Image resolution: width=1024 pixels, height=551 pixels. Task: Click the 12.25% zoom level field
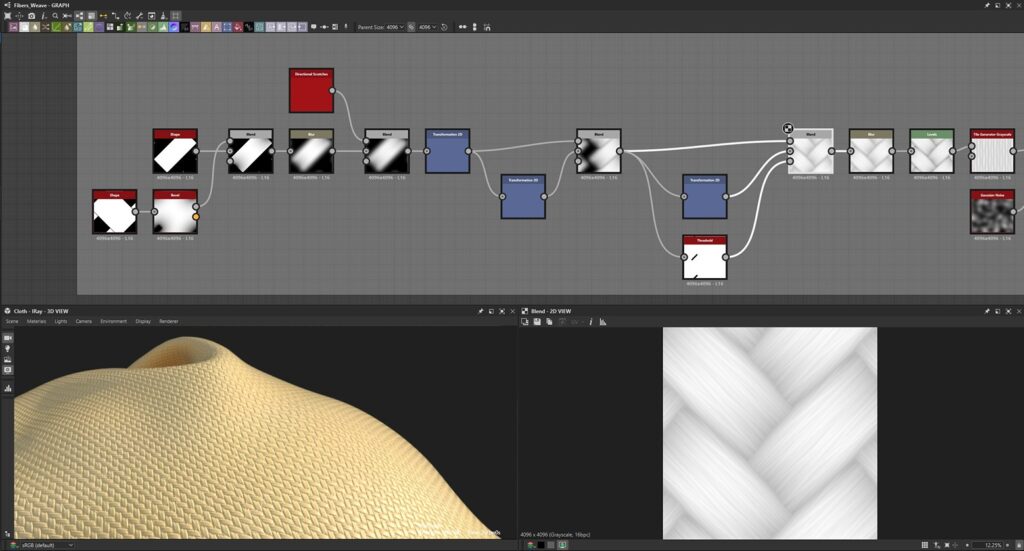pos(992,545)
